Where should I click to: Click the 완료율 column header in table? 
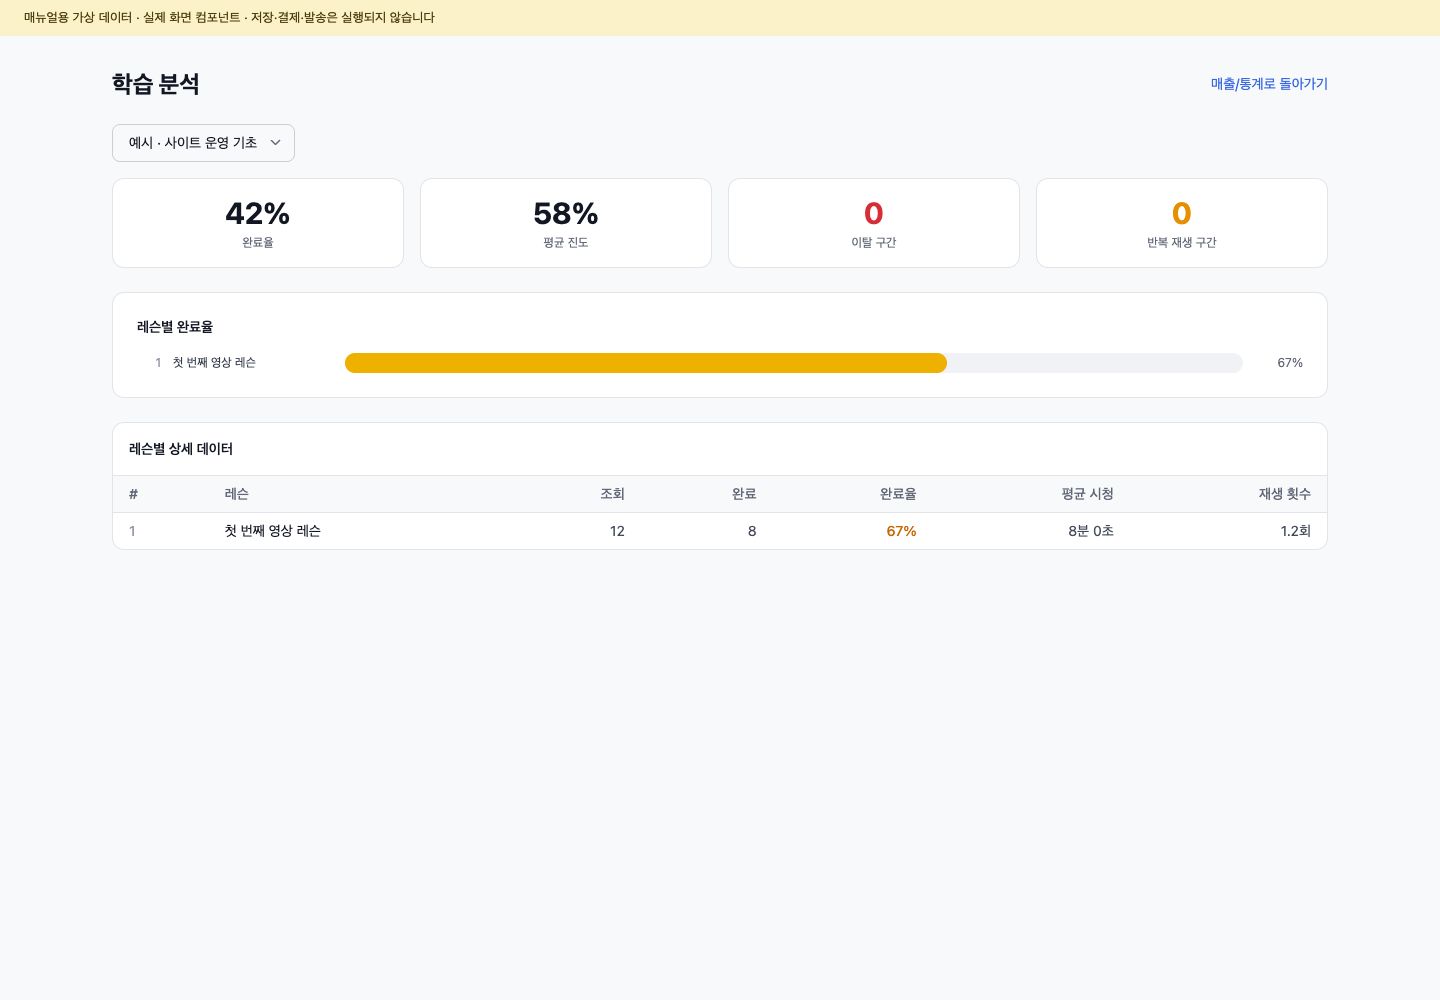pos(898,494)
